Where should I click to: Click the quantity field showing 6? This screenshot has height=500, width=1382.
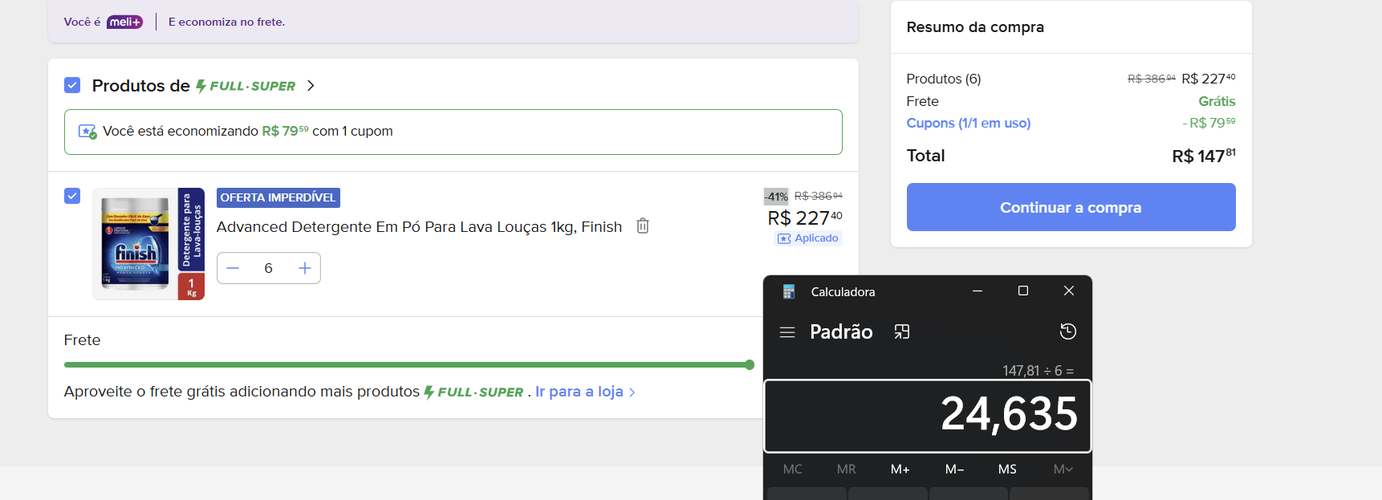click(x=269, y=268)
